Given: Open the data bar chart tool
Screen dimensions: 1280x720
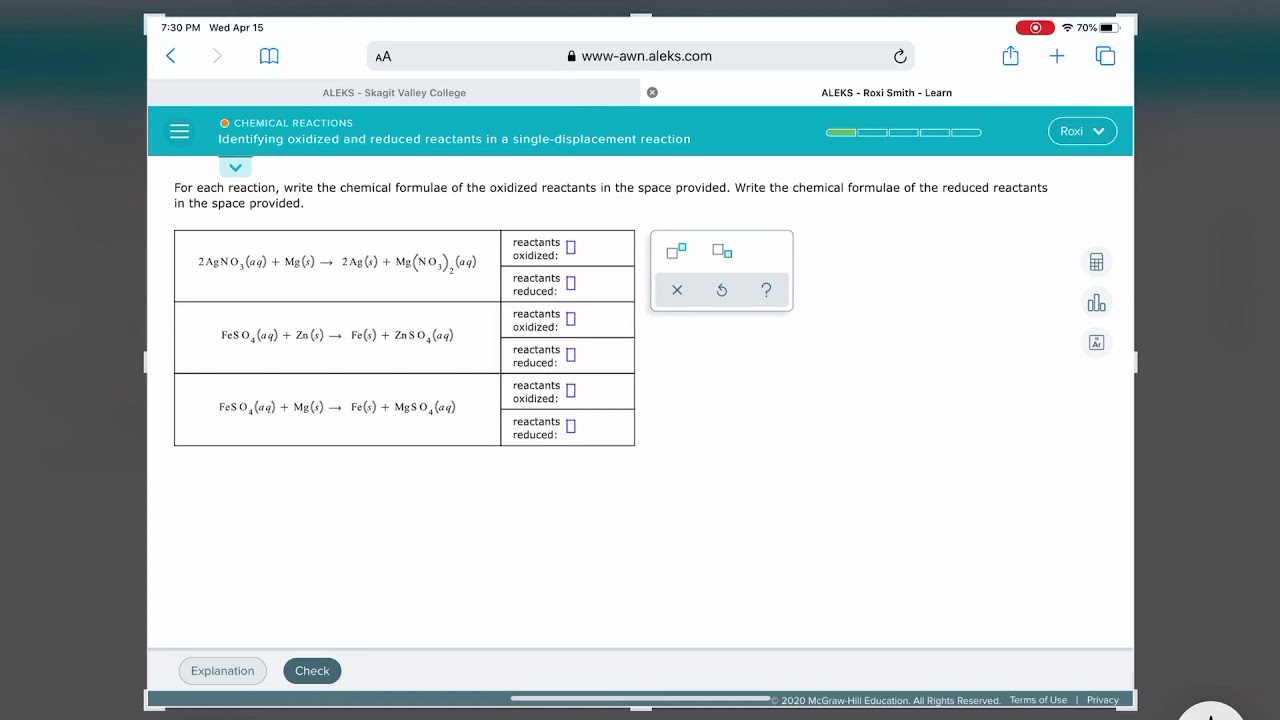Looking at the screenshot, I should click(1096, 303).
